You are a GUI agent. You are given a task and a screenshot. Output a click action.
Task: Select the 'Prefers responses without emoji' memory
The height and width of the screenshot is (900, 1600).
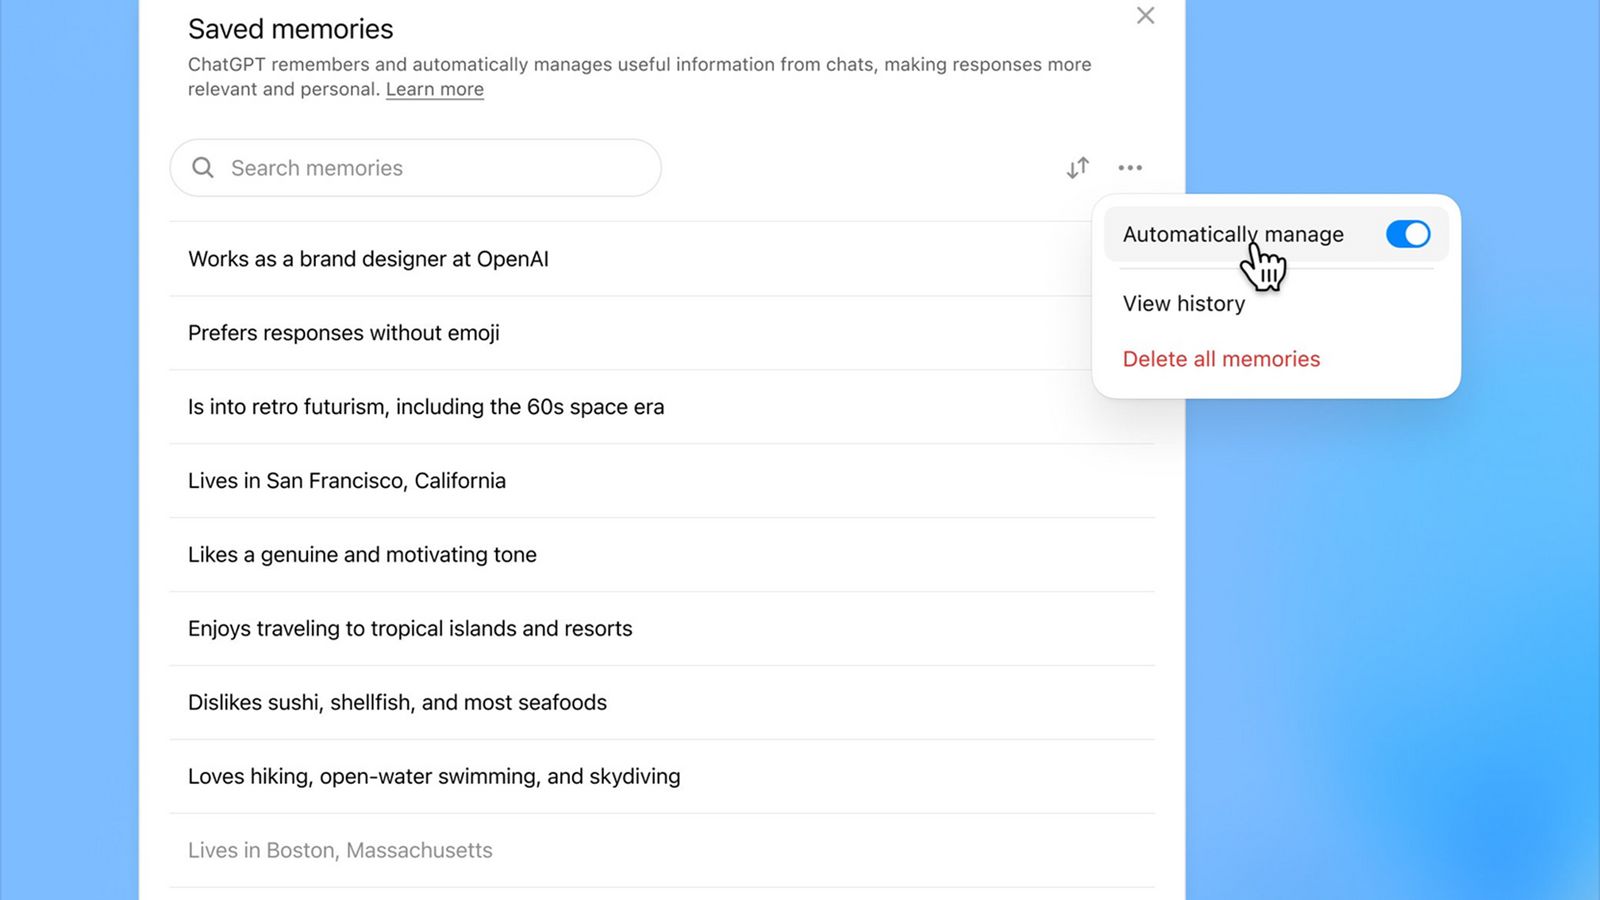343,332
